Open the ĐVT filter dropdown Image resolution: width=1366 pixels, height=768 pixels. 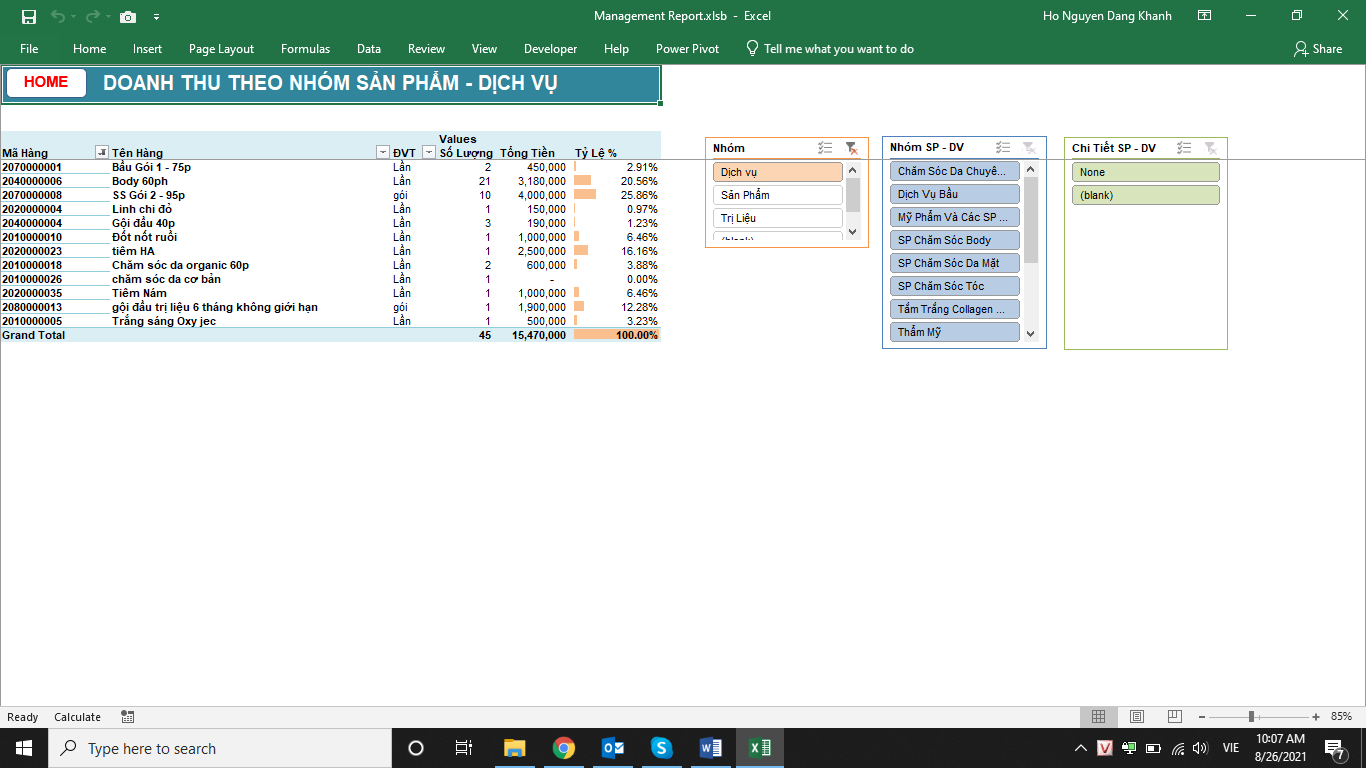point(429,152)
